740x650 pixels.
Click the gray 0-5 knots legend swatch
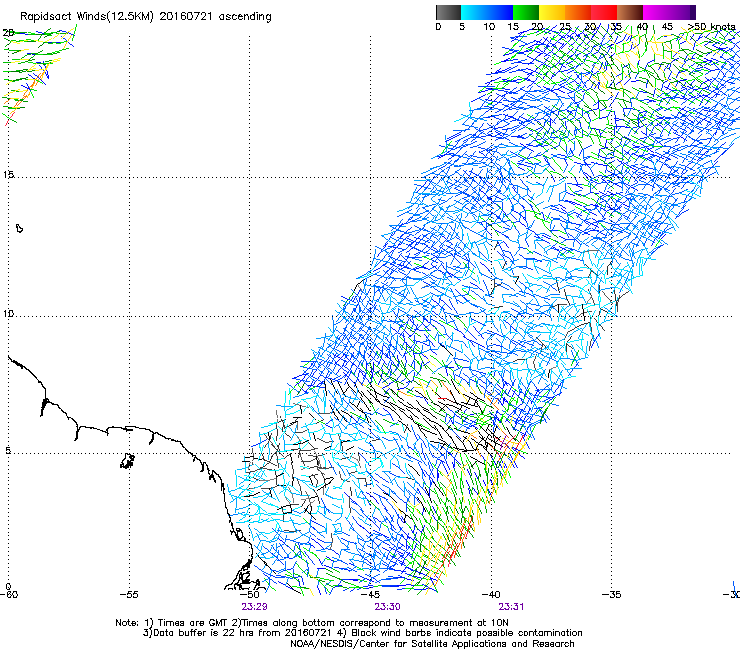[x=448, y=12]
